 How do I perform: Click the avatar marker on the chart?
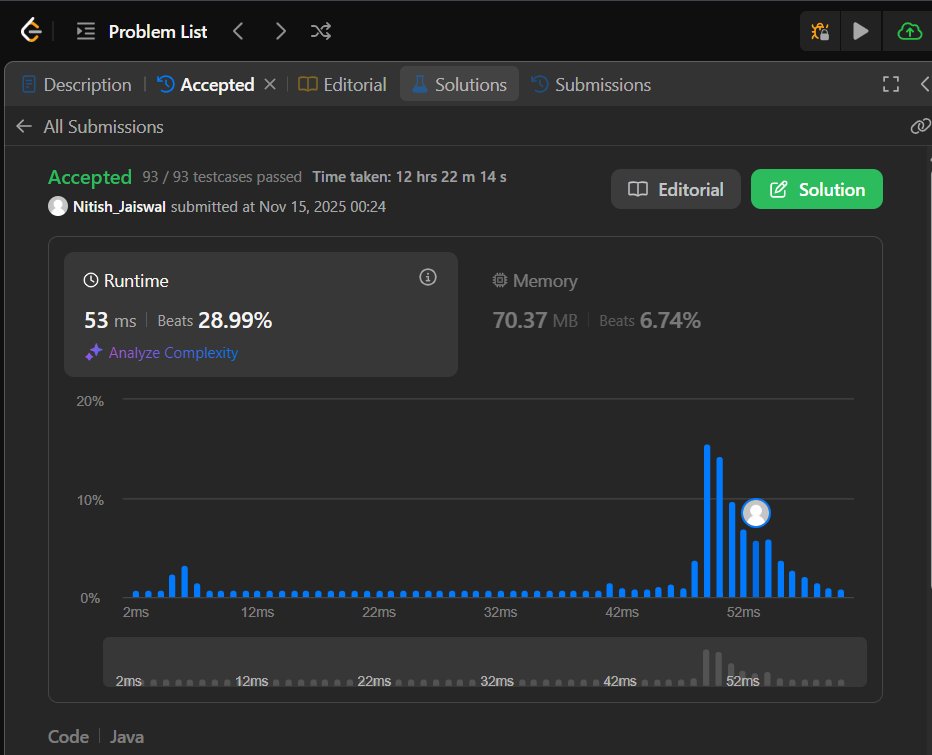(x=756, y=512)
